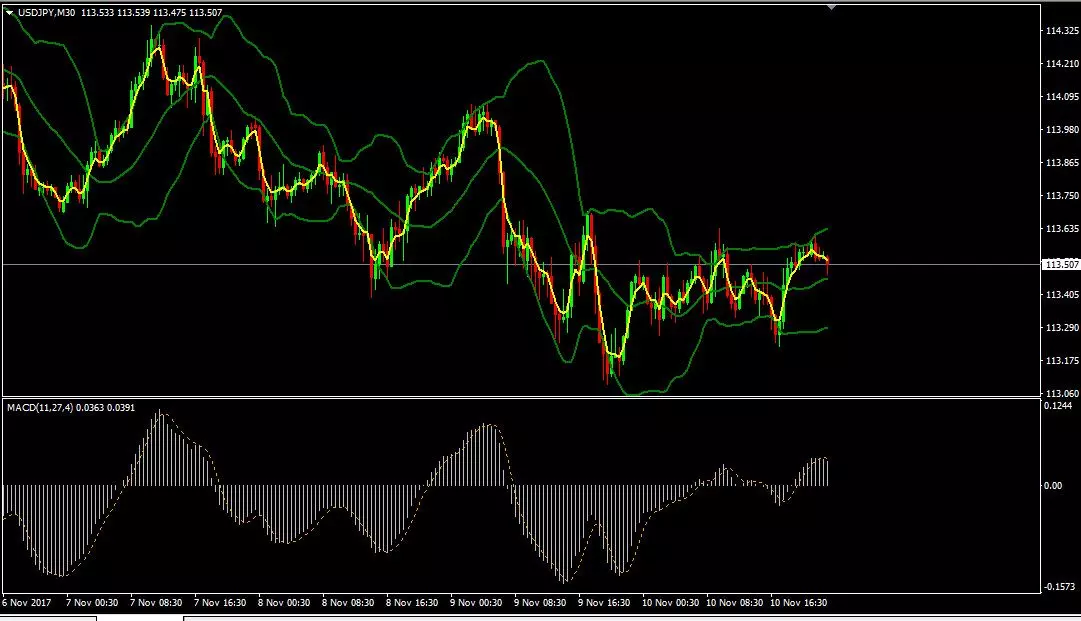Click the 114.325 price scale label
The width and height of the screenshot is (1081, 621).
coord(1062,31)
